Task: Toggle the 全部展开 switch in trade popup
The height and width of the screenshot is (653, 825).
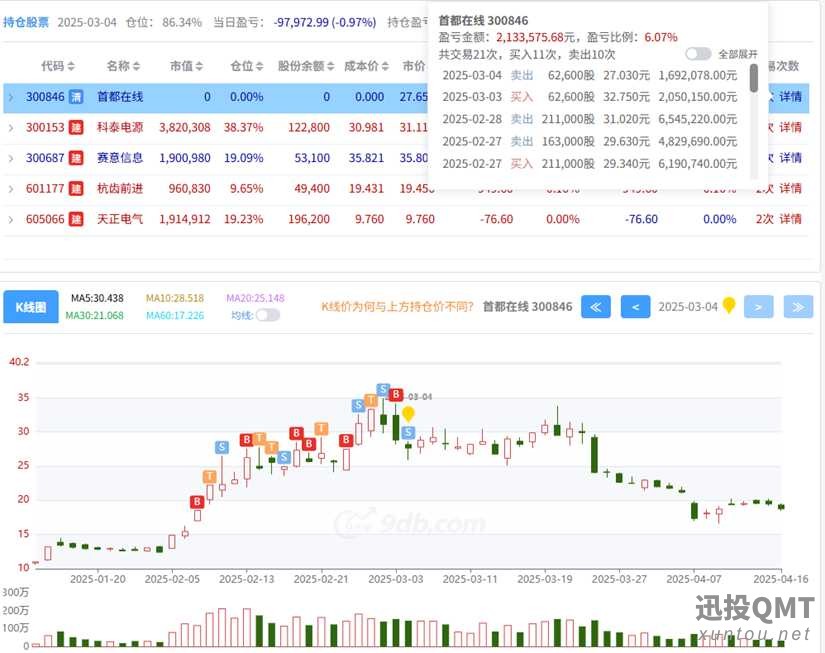Action: [698, 54]
